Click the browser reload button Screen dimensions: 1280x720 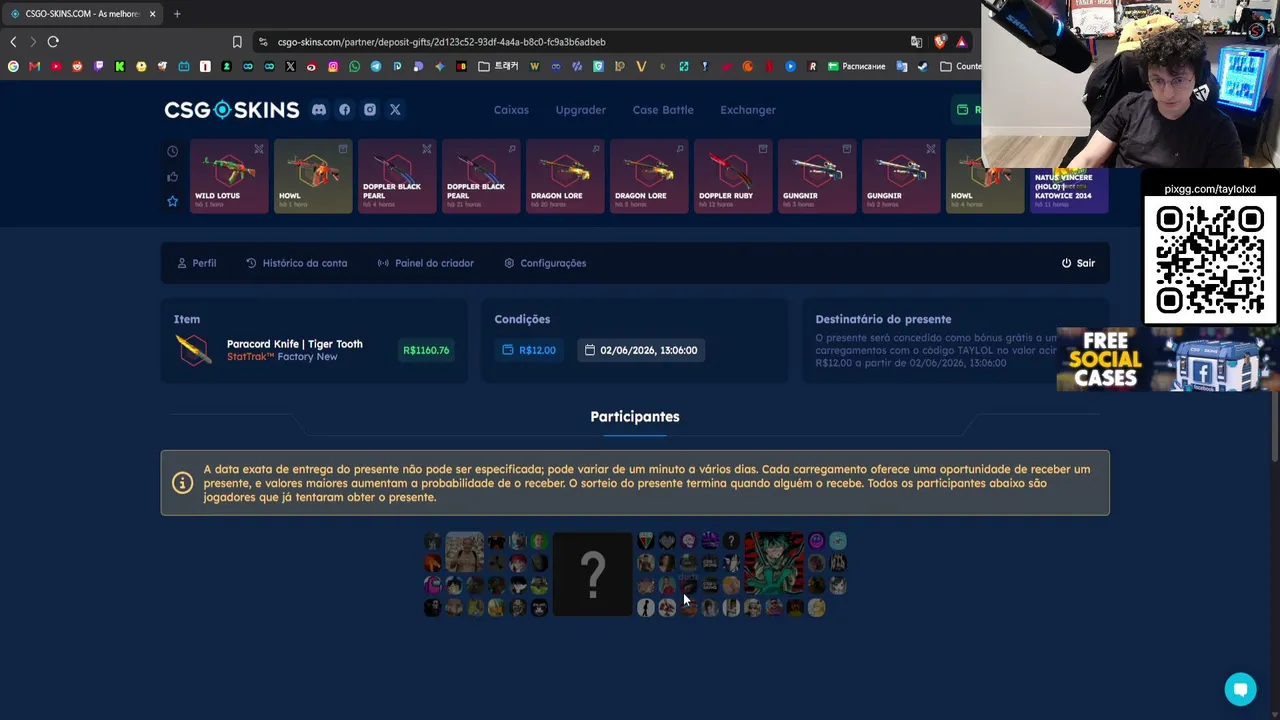(53, 42)
